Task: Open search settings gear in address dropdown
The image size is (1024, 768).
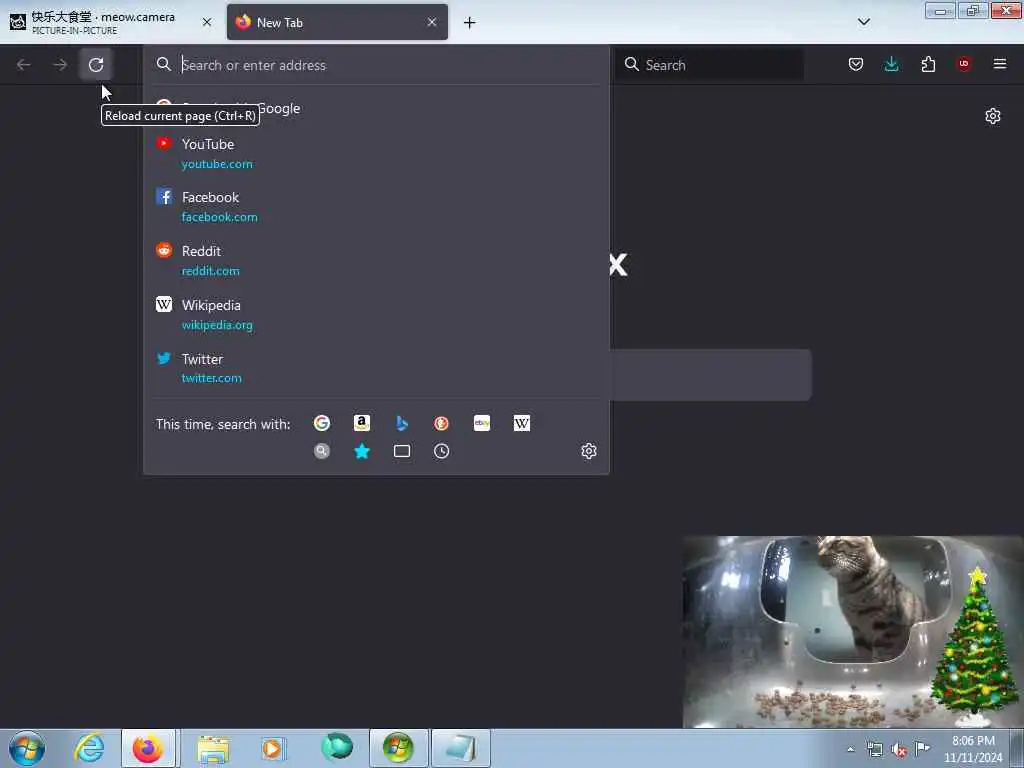Action: pos(589,451)
